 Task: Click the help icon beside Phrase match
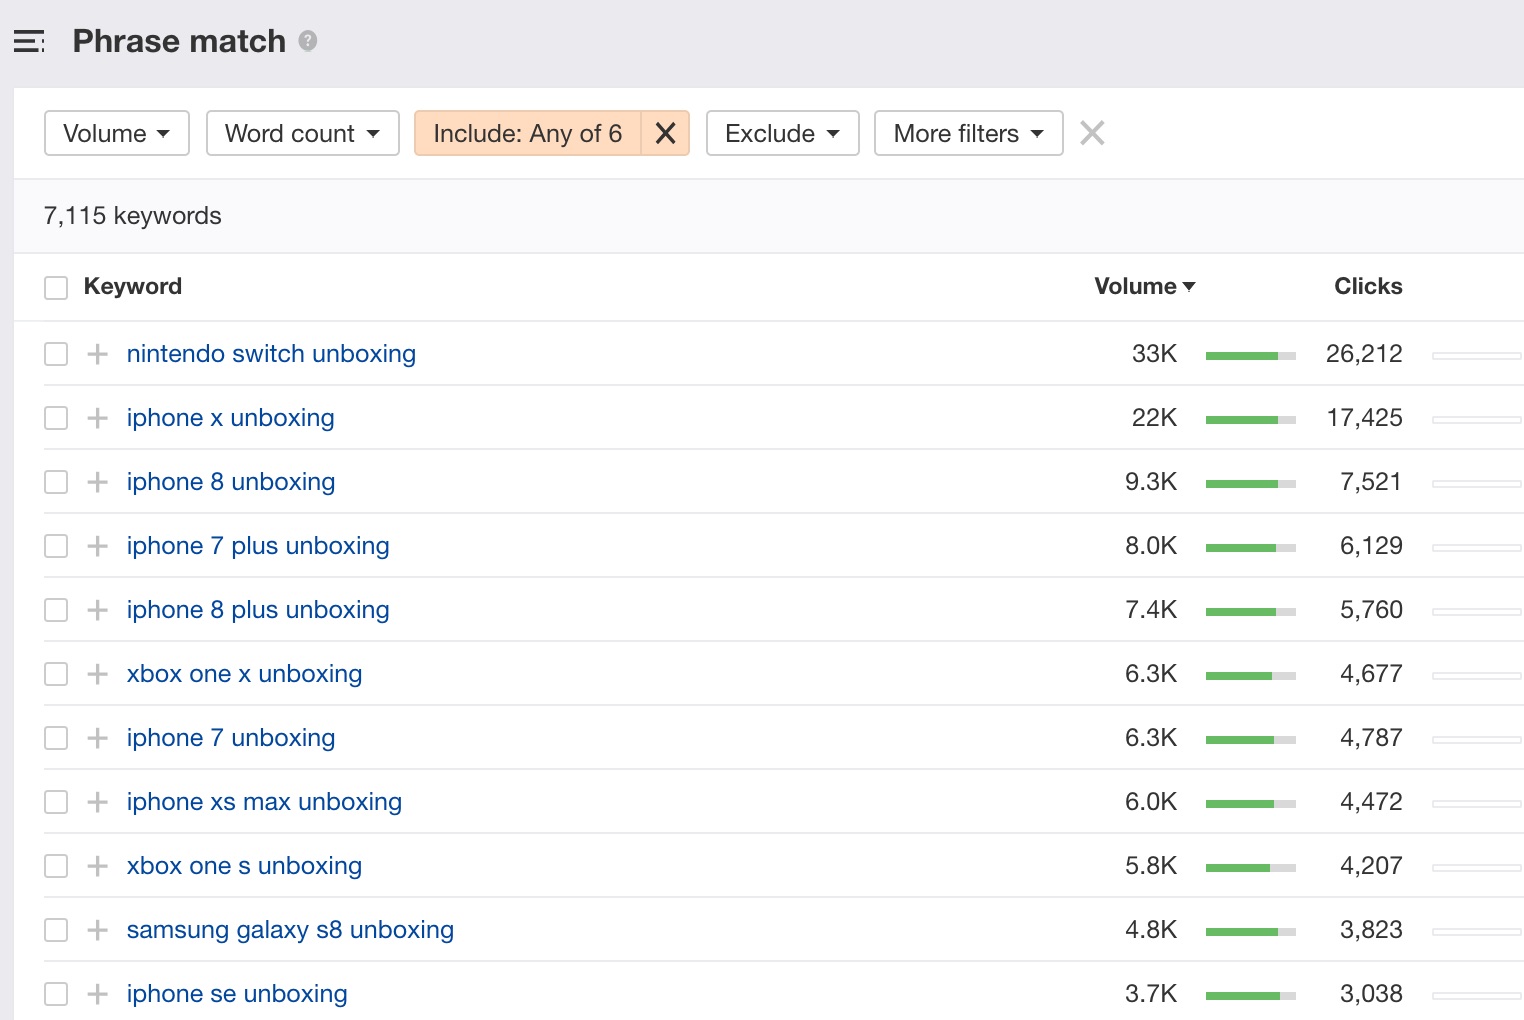[x=308, y=42]
